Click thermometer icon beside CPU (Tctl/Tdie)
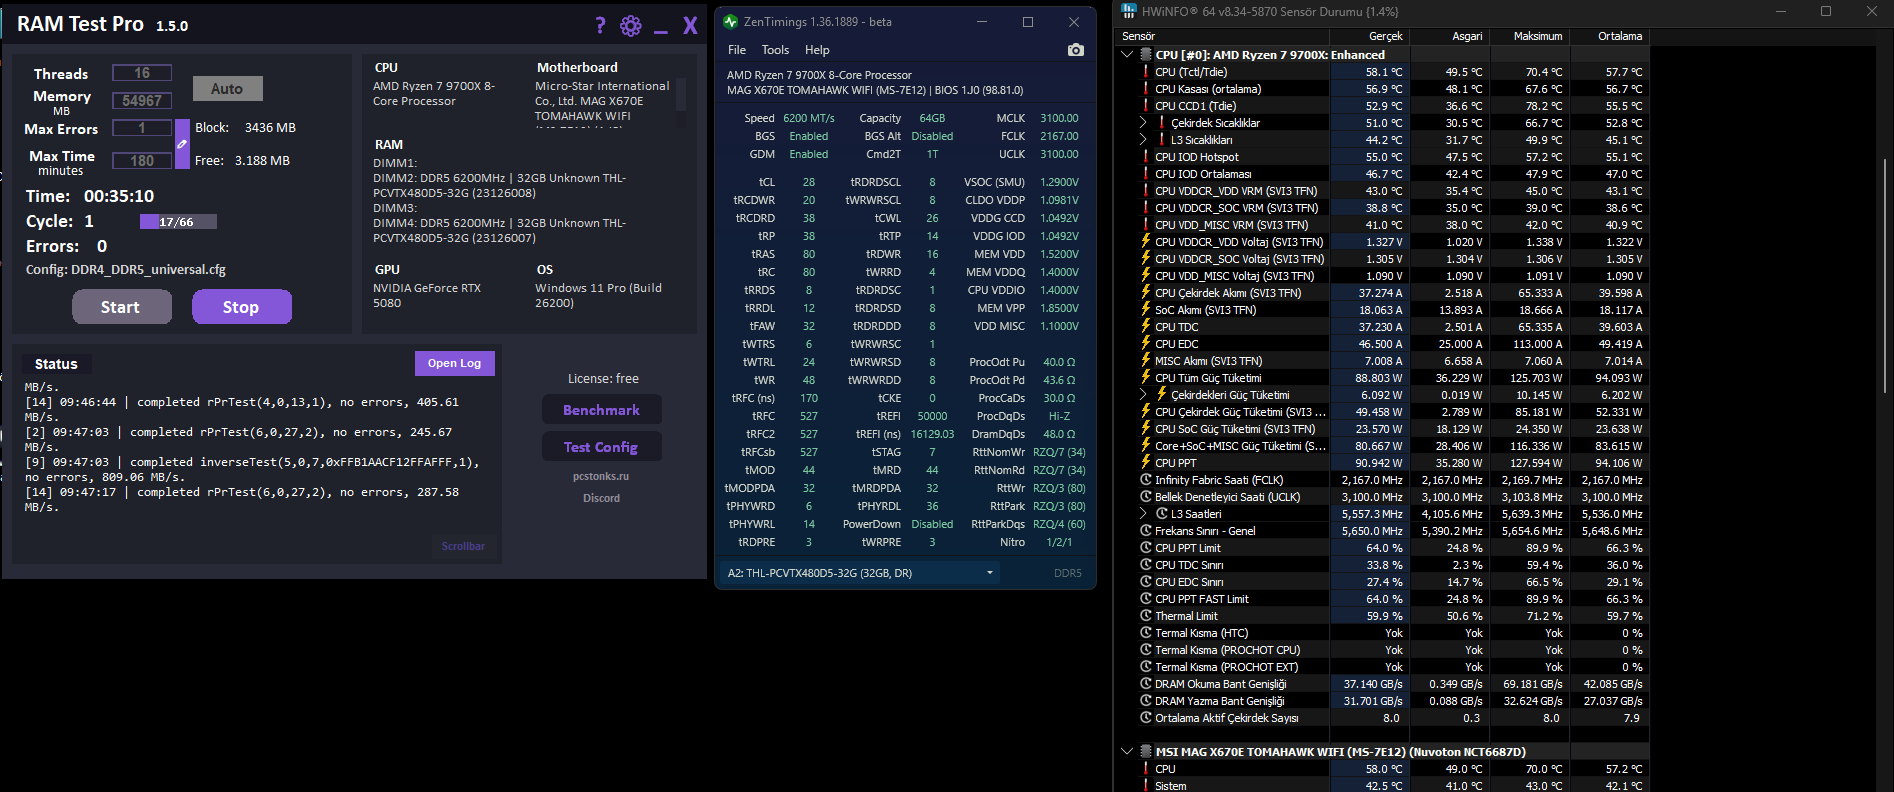The width and height of the screenshot is (1894, 792). [x=1146, y=72]
